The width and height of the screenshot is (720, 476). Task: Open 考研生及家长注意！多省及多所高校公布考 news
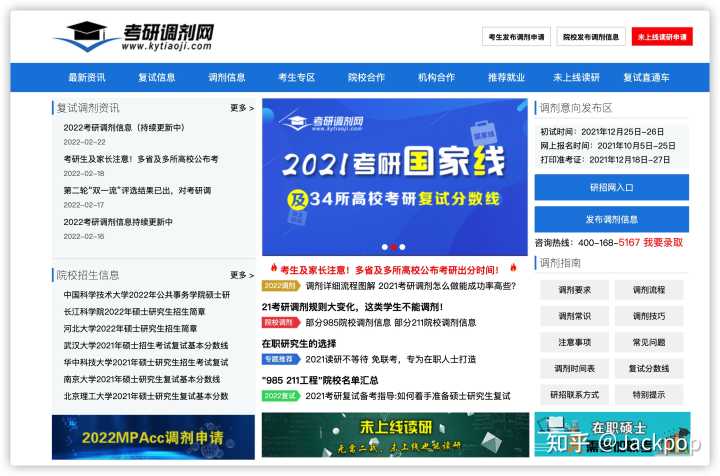141,159
